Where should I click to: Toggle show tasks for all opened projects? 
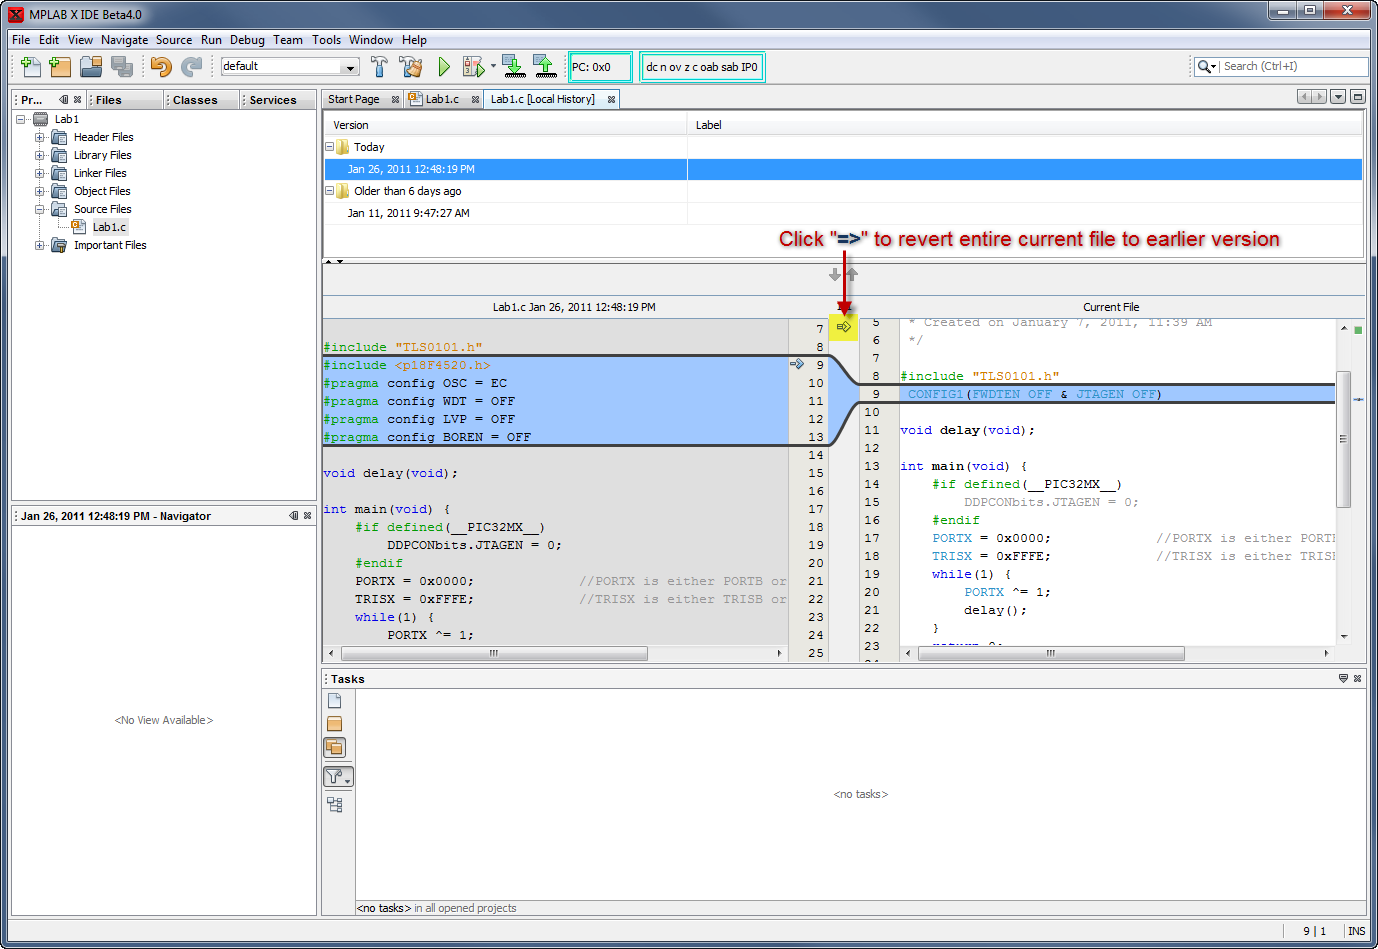[335, 747]
